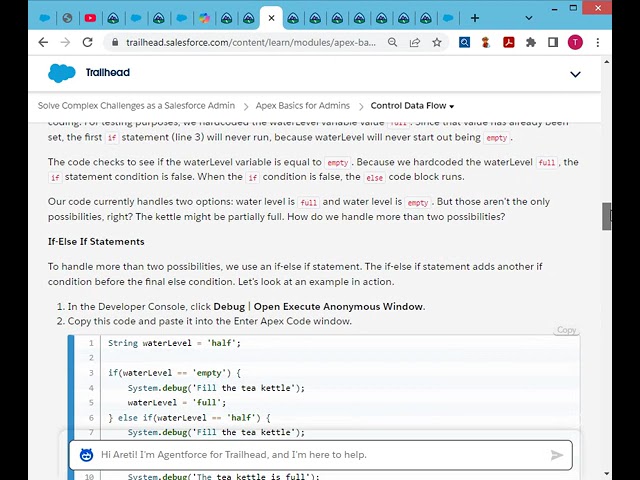
Task: Click the trailhead.salesforce.com address bar
Action: click(251, 42)
